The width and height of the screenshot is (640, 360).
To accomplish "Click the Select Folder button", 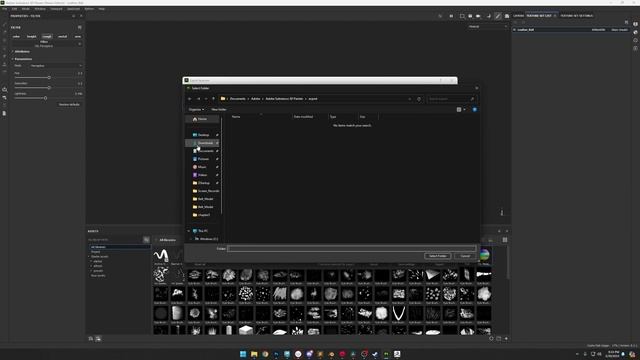I will pos(438,256).
